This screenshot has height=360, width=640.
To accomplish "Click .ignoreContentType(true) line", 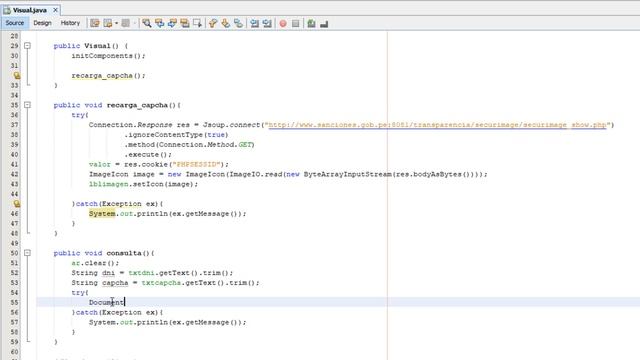I will click(x=176, y=135).
